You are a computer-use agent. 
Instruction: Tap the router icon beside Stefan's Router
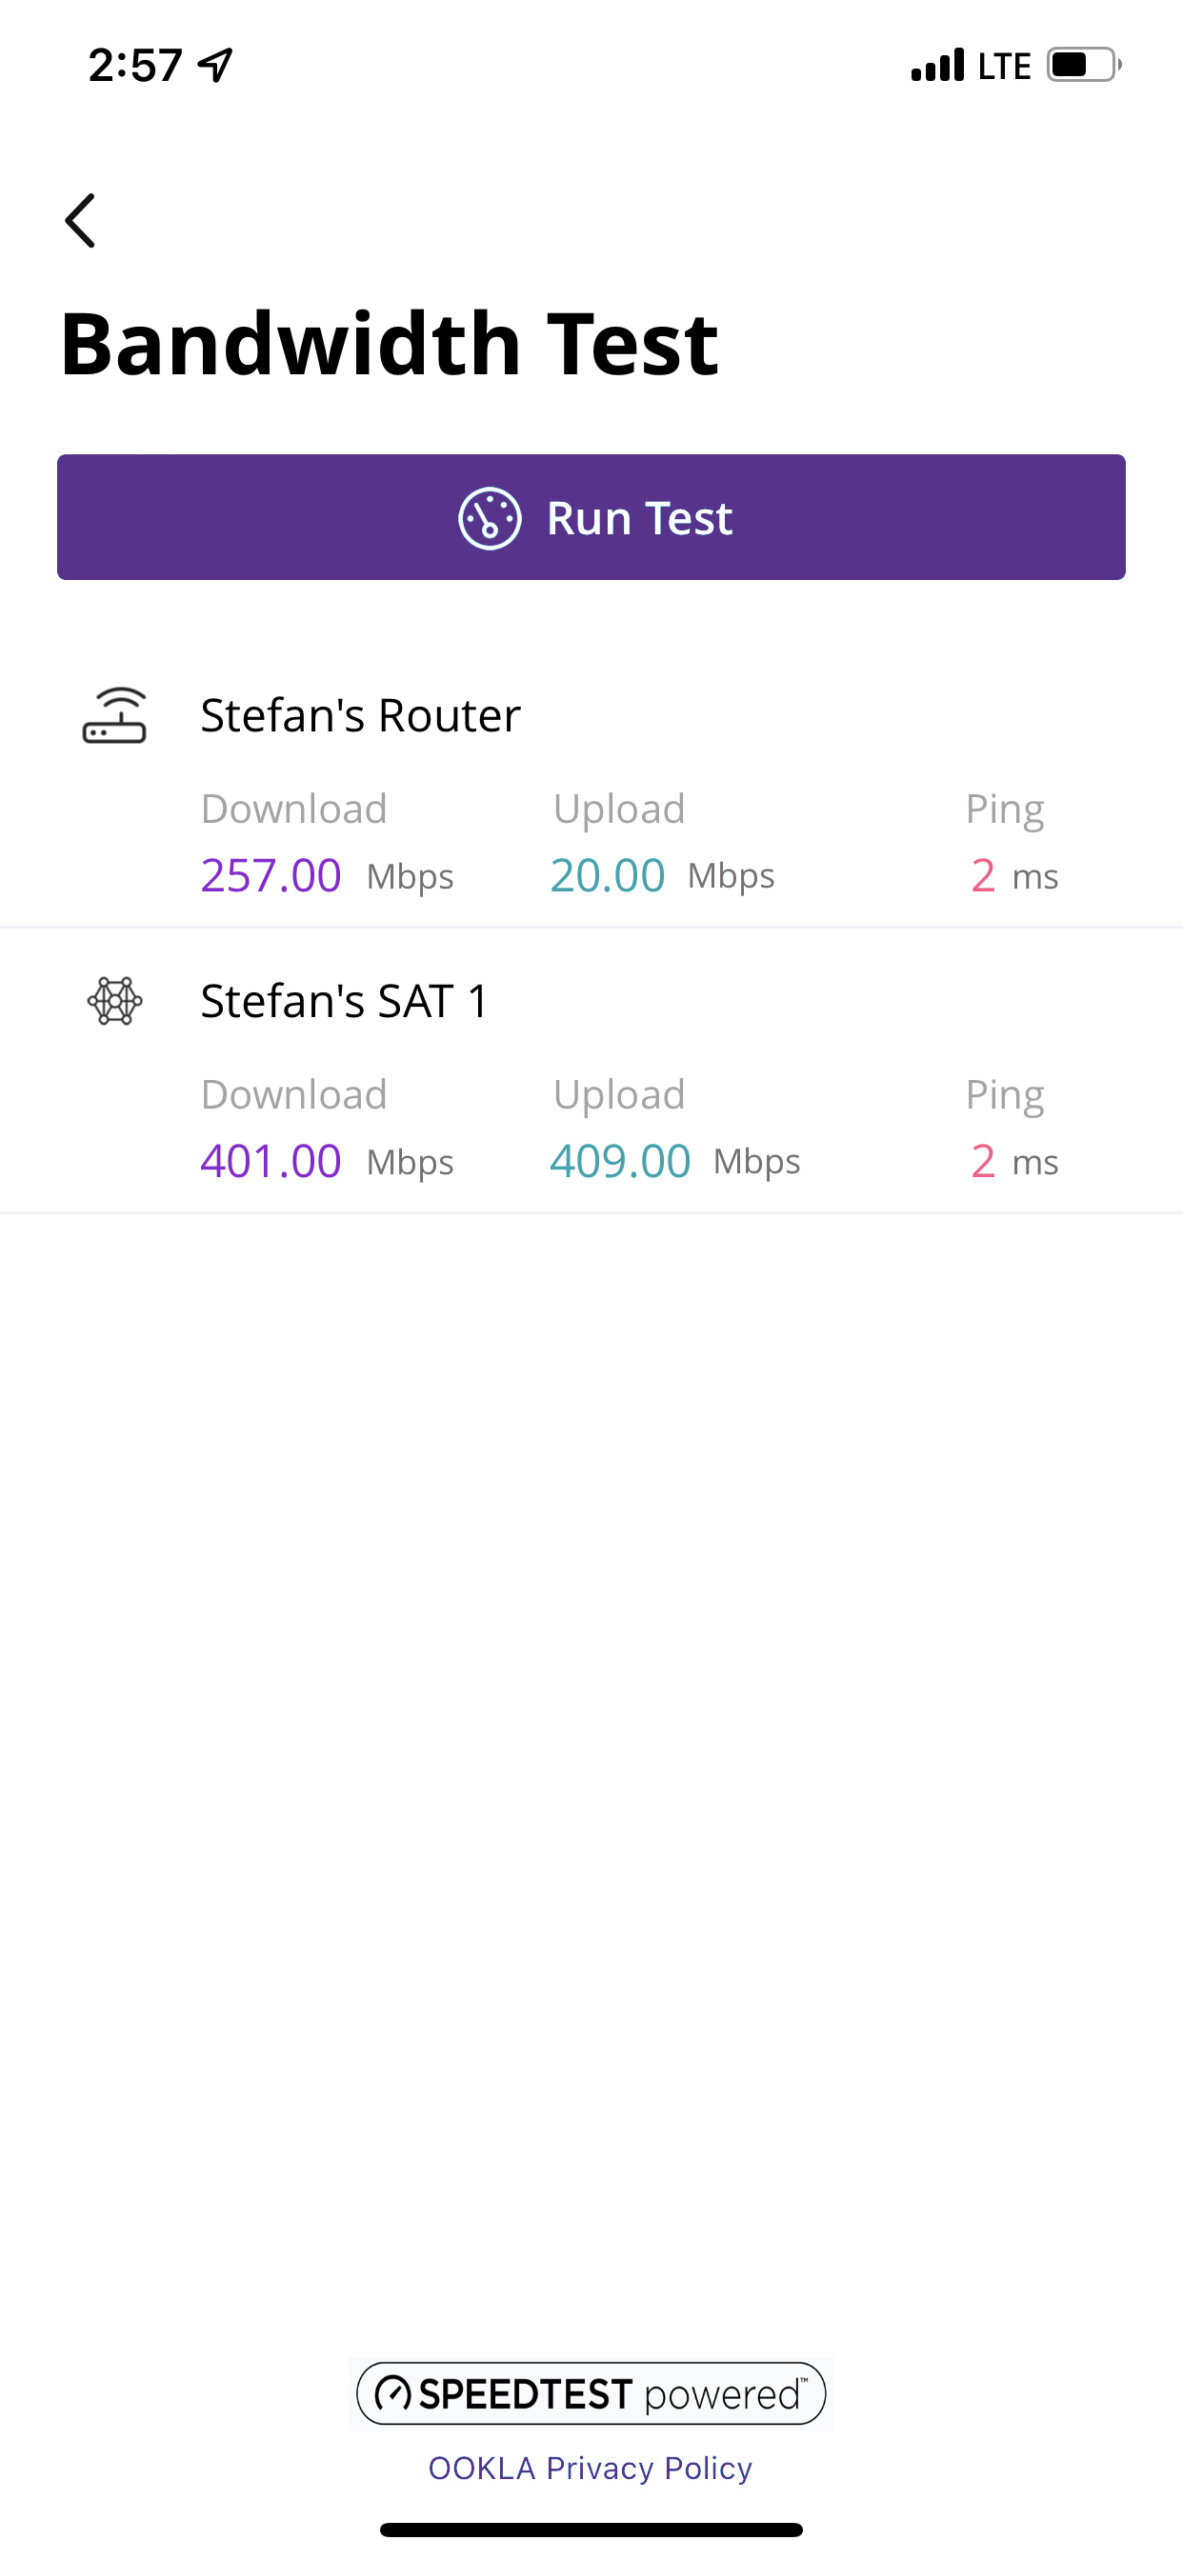point(114,716)
